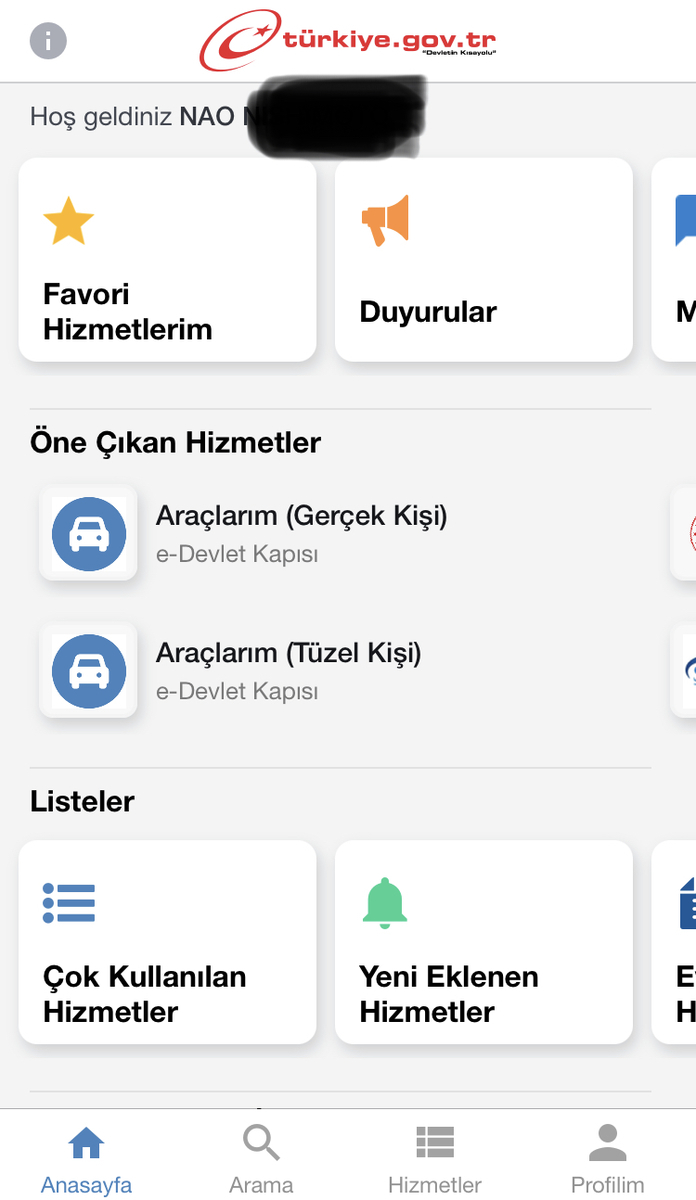Open the türkiye.gov.tr logo
The image size is (696, 1200).
[348, 41]
